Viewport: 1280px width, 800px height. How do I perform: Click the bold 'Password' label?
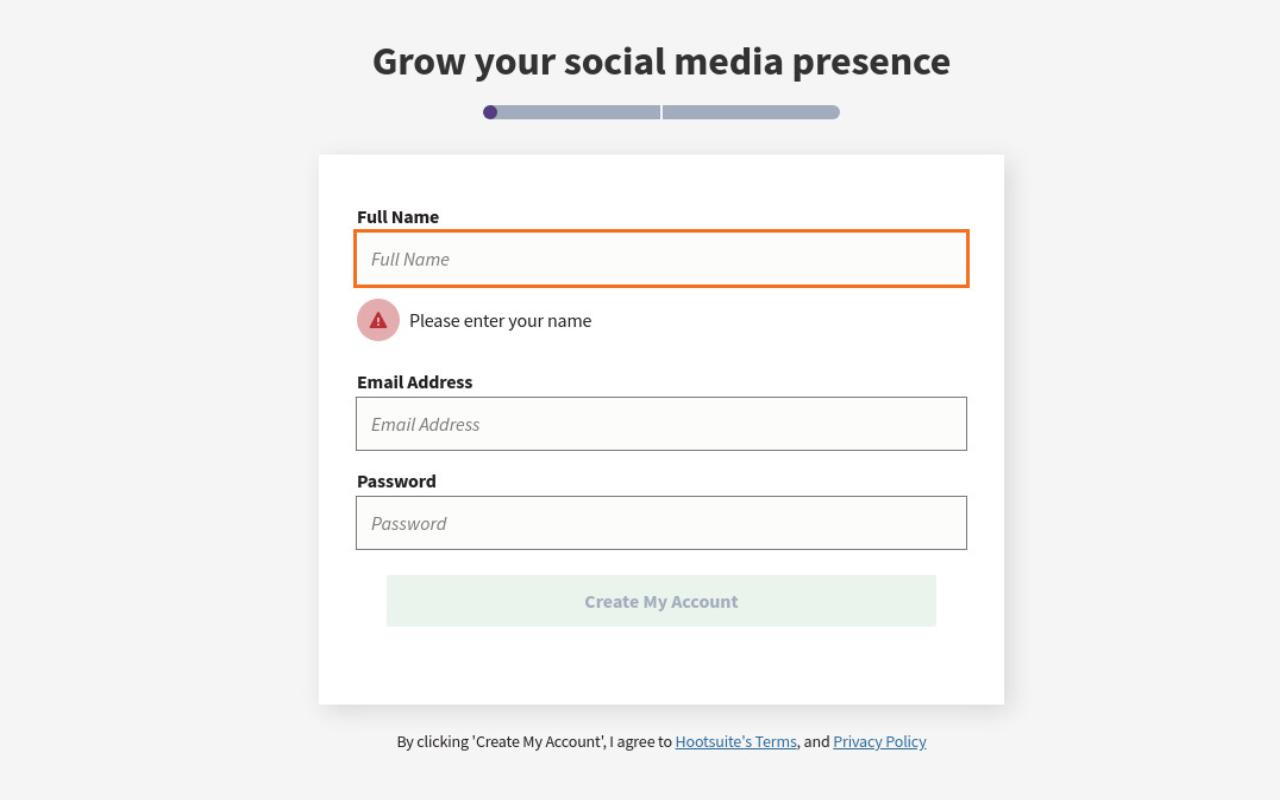[396, 481]
